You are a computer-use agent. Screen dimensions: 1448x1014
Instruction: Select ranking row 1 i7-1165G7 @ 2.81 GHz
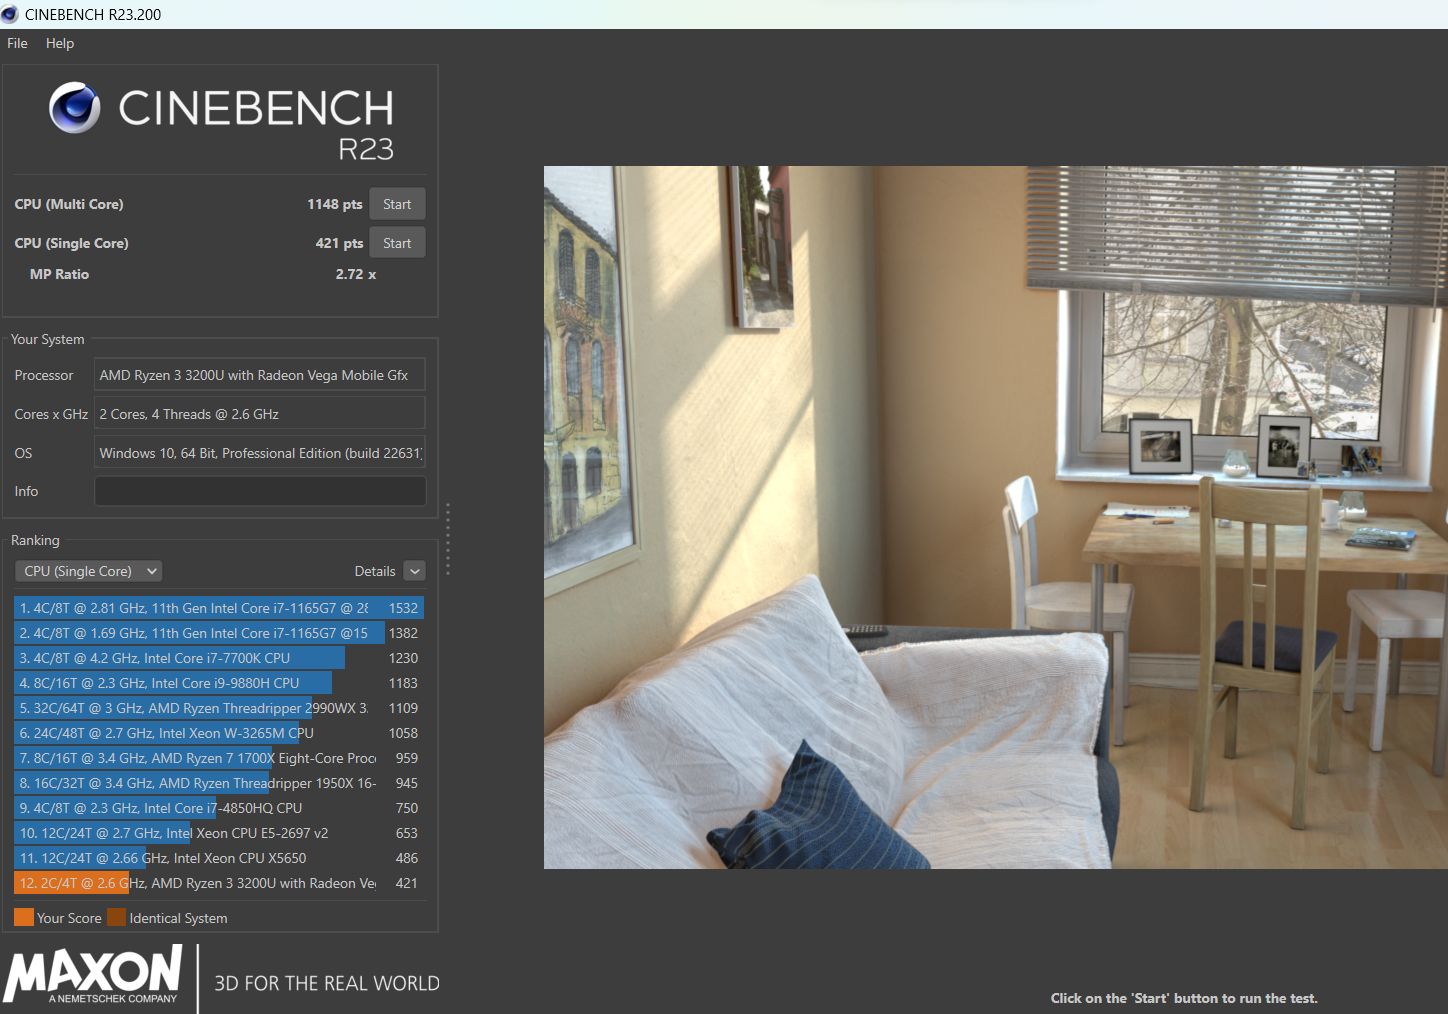(219, 608)
